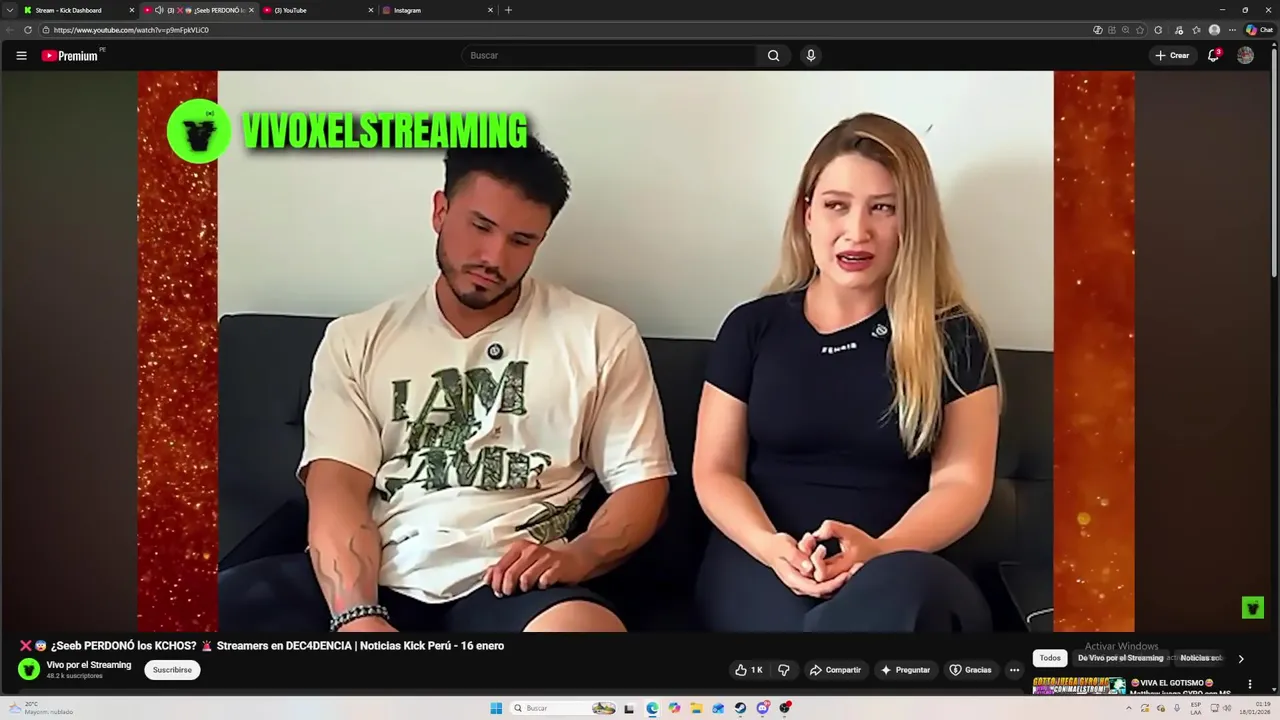The width and height of the screenshot is (1280, 720).
Task: Open more actions ellipsis under video
Action: (x=1014, y=670)
